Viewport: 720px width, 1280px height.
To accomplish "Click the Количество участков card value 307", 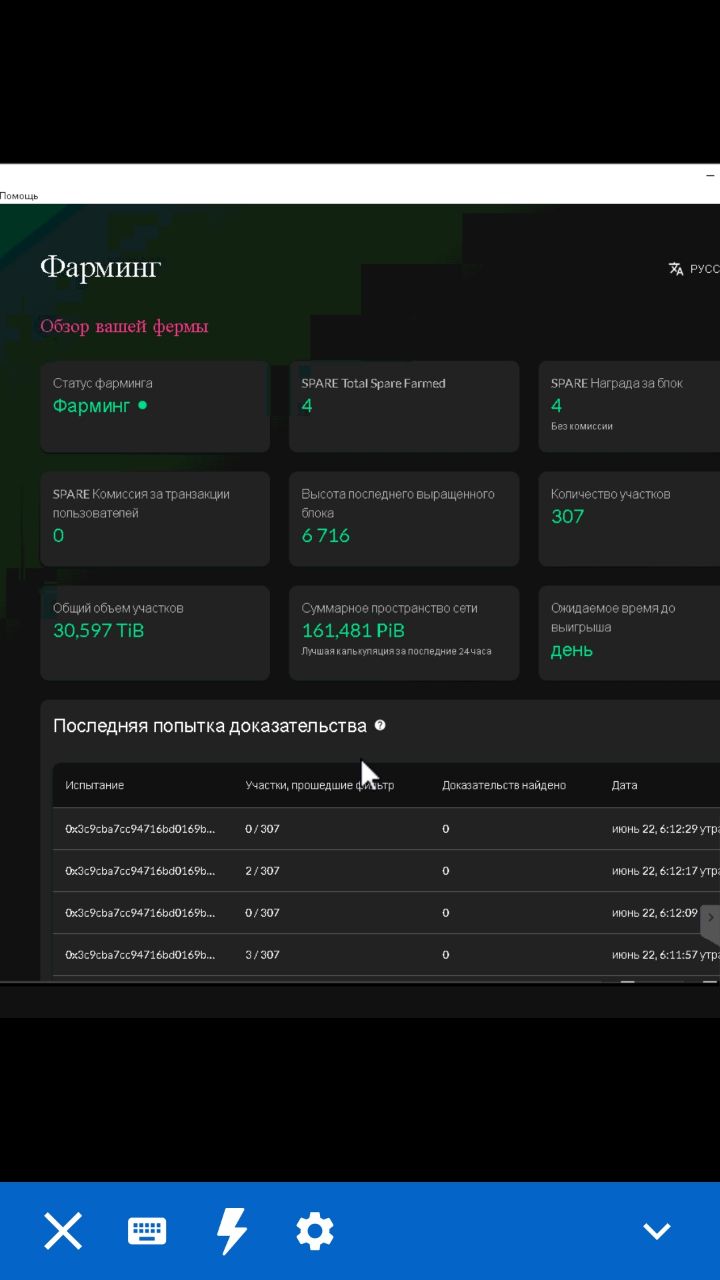I will 567,516.
